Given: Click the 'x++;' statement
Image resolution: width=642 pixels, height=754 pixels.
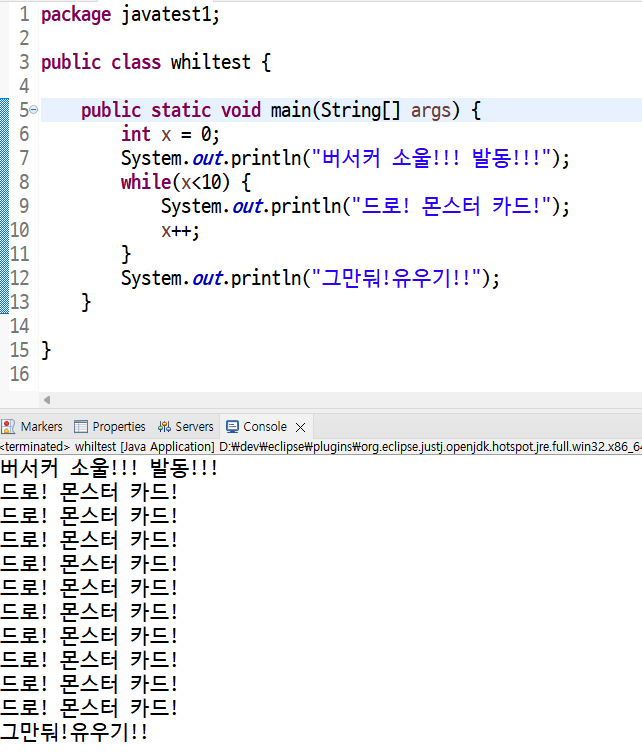Looking at the screenshot, I should (x=180, y=231).
